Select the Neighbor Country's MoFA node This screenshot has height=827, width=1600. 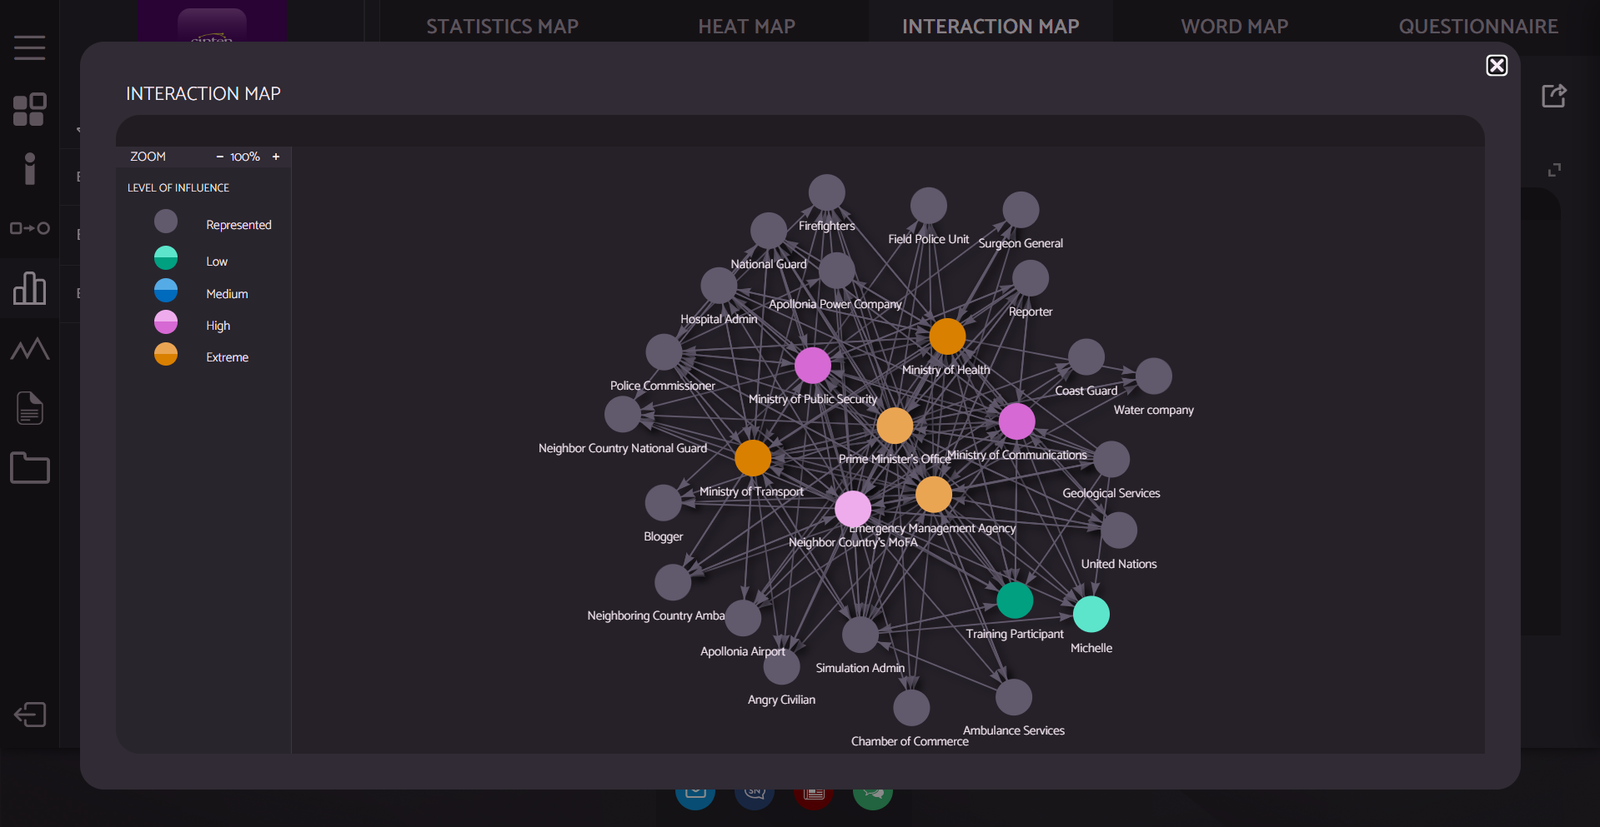click(853, 509)
